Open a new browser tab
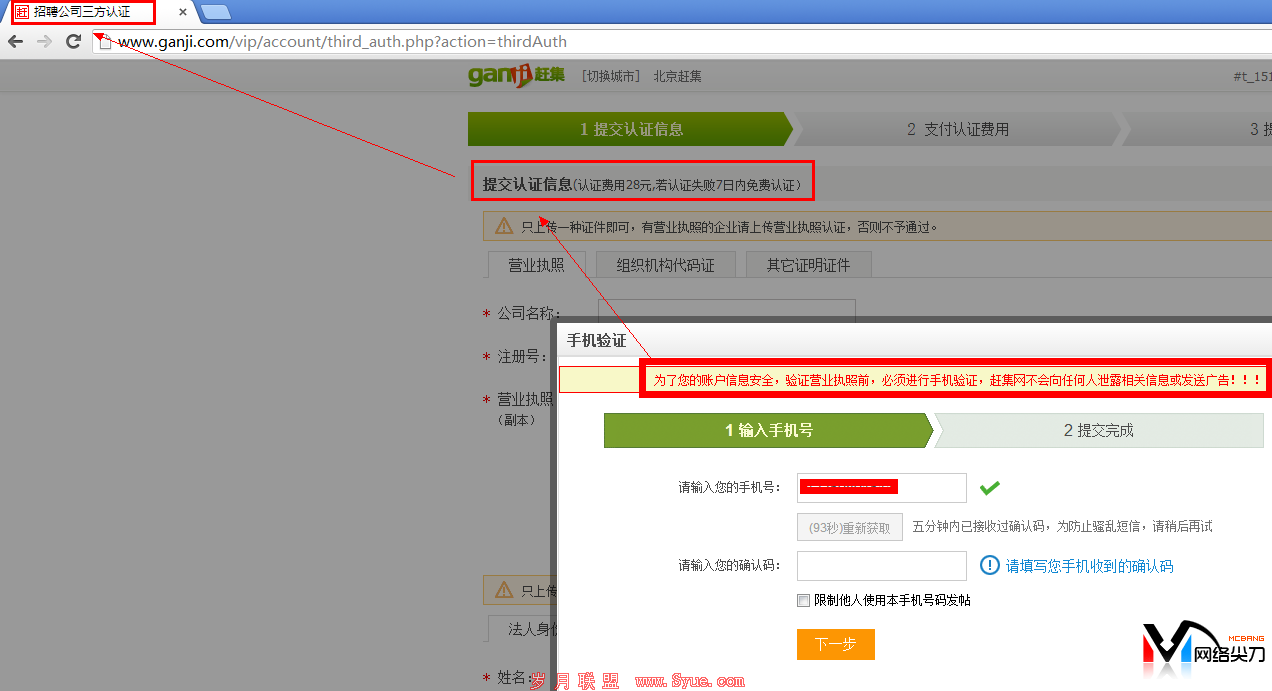The image size is (1272, 691). click(215, 12)
